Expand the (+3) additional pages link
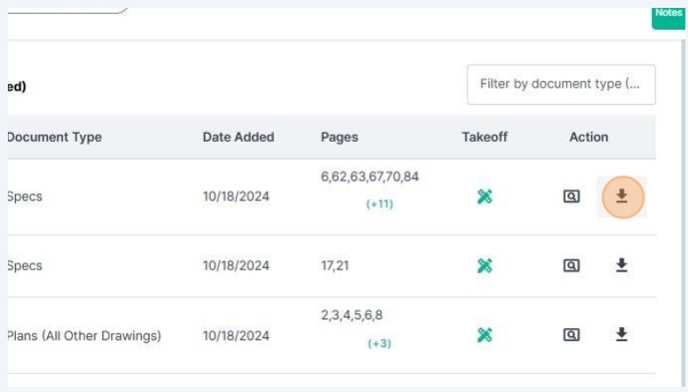This screenshot has width=688, height=392. 380,343
